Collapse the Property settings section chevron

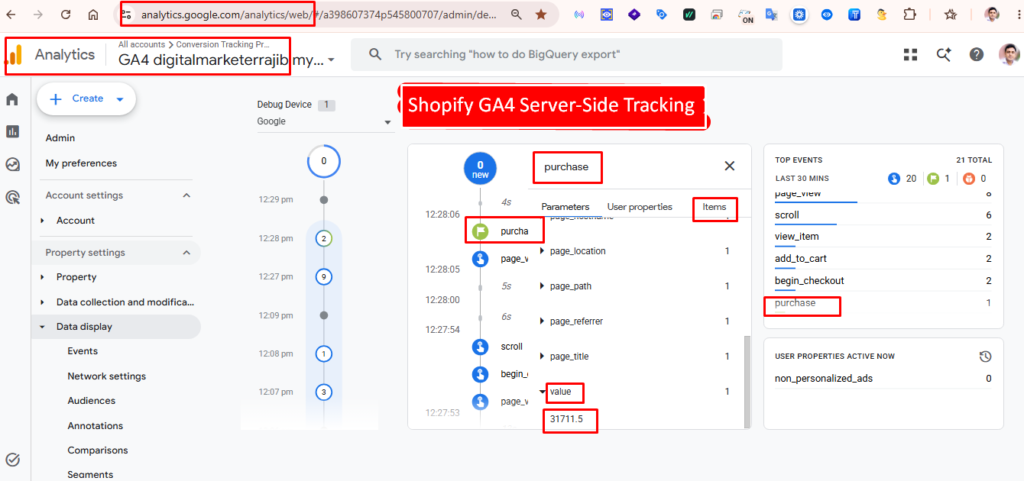coord(186,253)
